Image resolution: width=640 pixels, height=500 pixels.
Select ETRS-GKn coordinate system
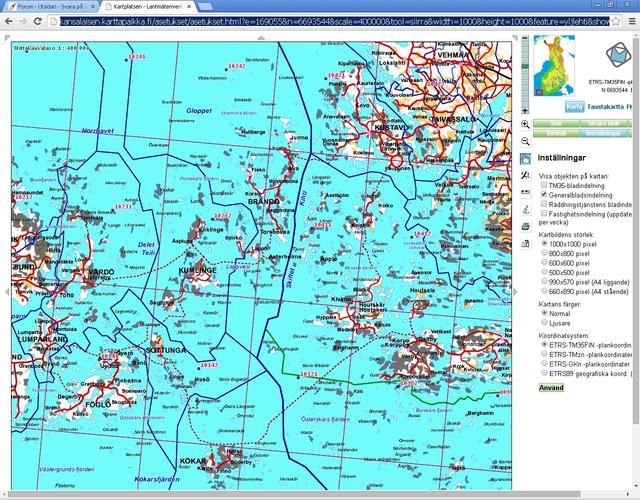coord(544,364)
